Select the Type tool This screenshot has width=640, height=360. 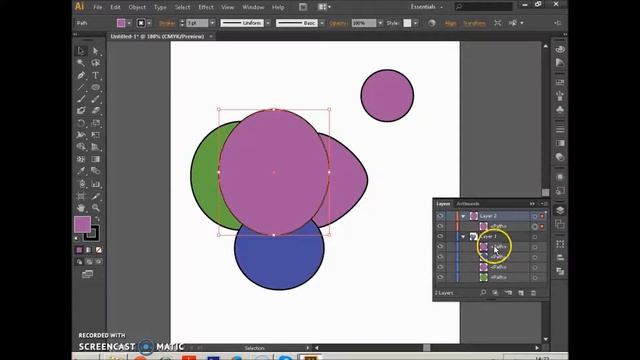pos(96,75)
